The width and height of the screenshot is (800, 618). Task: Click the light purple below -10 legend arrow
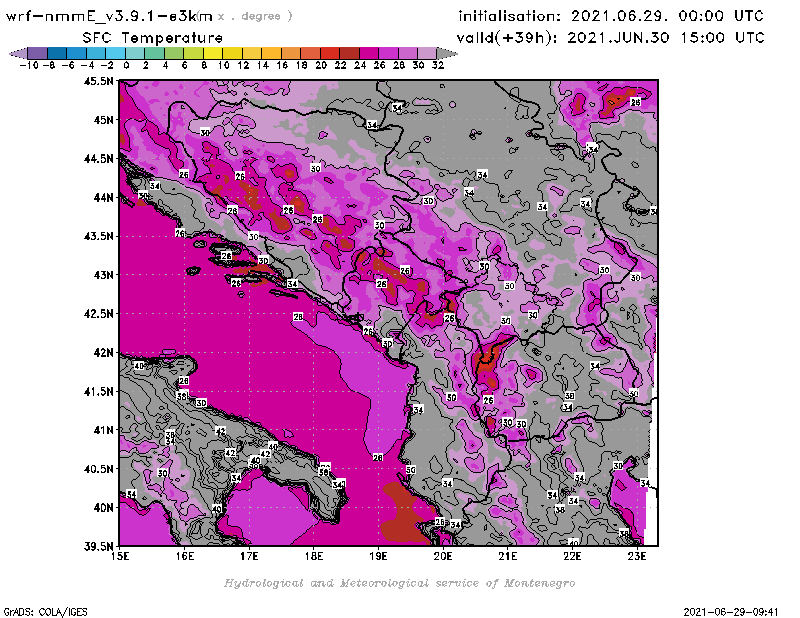[x=18, y=54]
